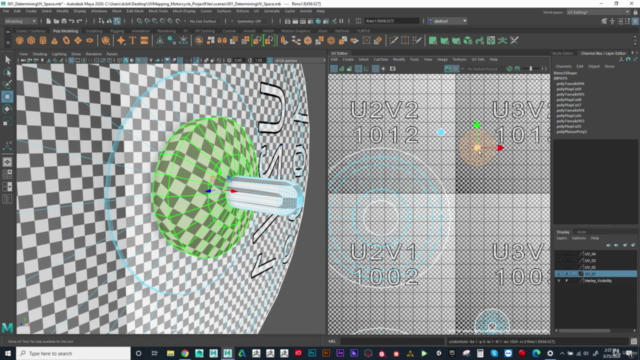Screen dimensions: 640x360
Task: Open scene with folder icon in status line
Action: [56, 21]
